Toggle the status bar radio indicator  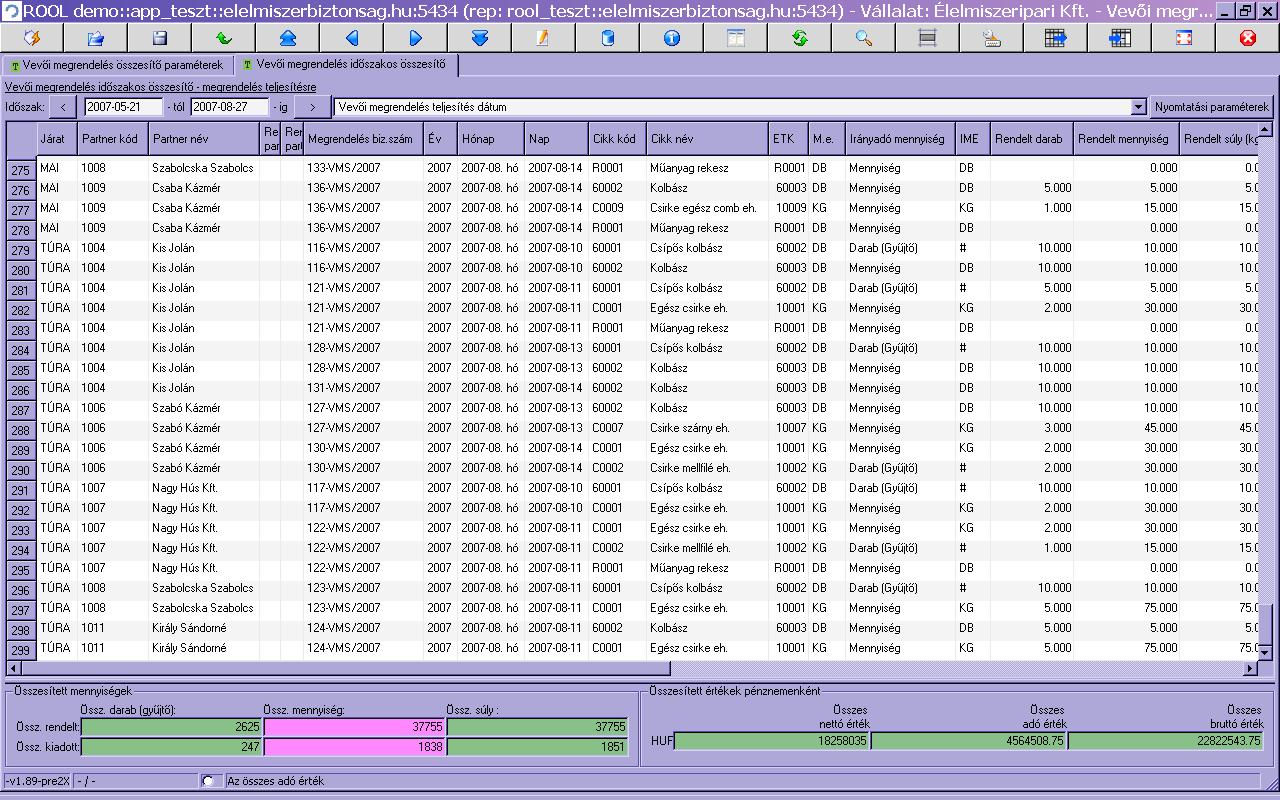[x=208, y=781]
